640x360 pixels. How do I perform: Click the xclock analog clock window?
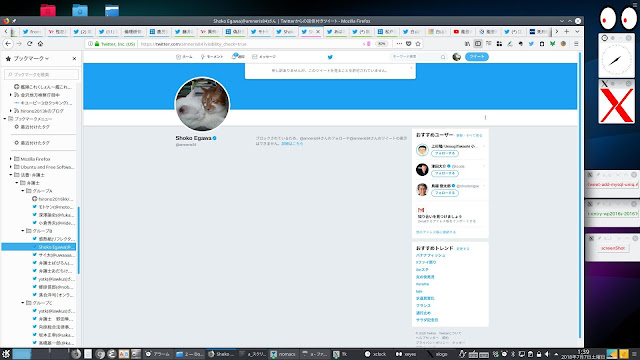tap(616, 60)
